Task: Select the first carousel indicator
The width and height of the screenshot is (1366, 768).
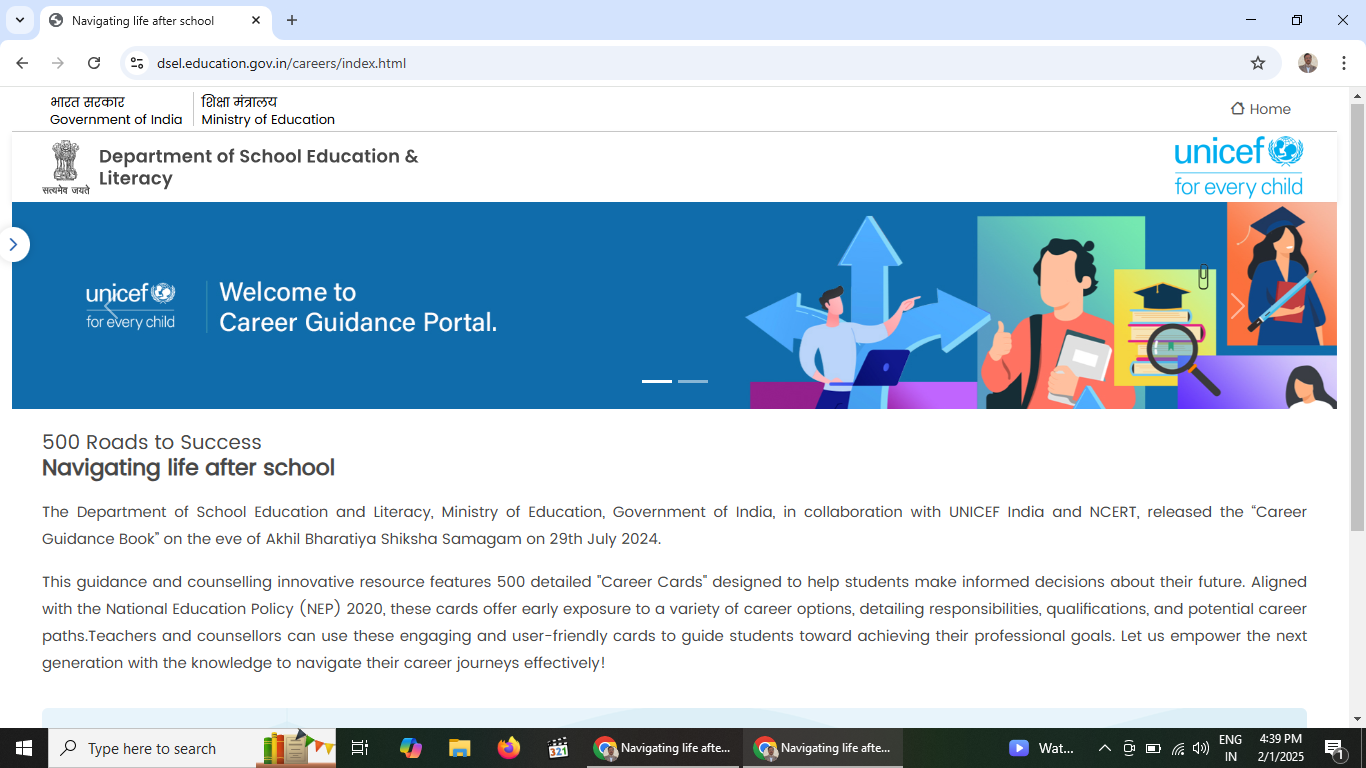Action: click(657, 381)
